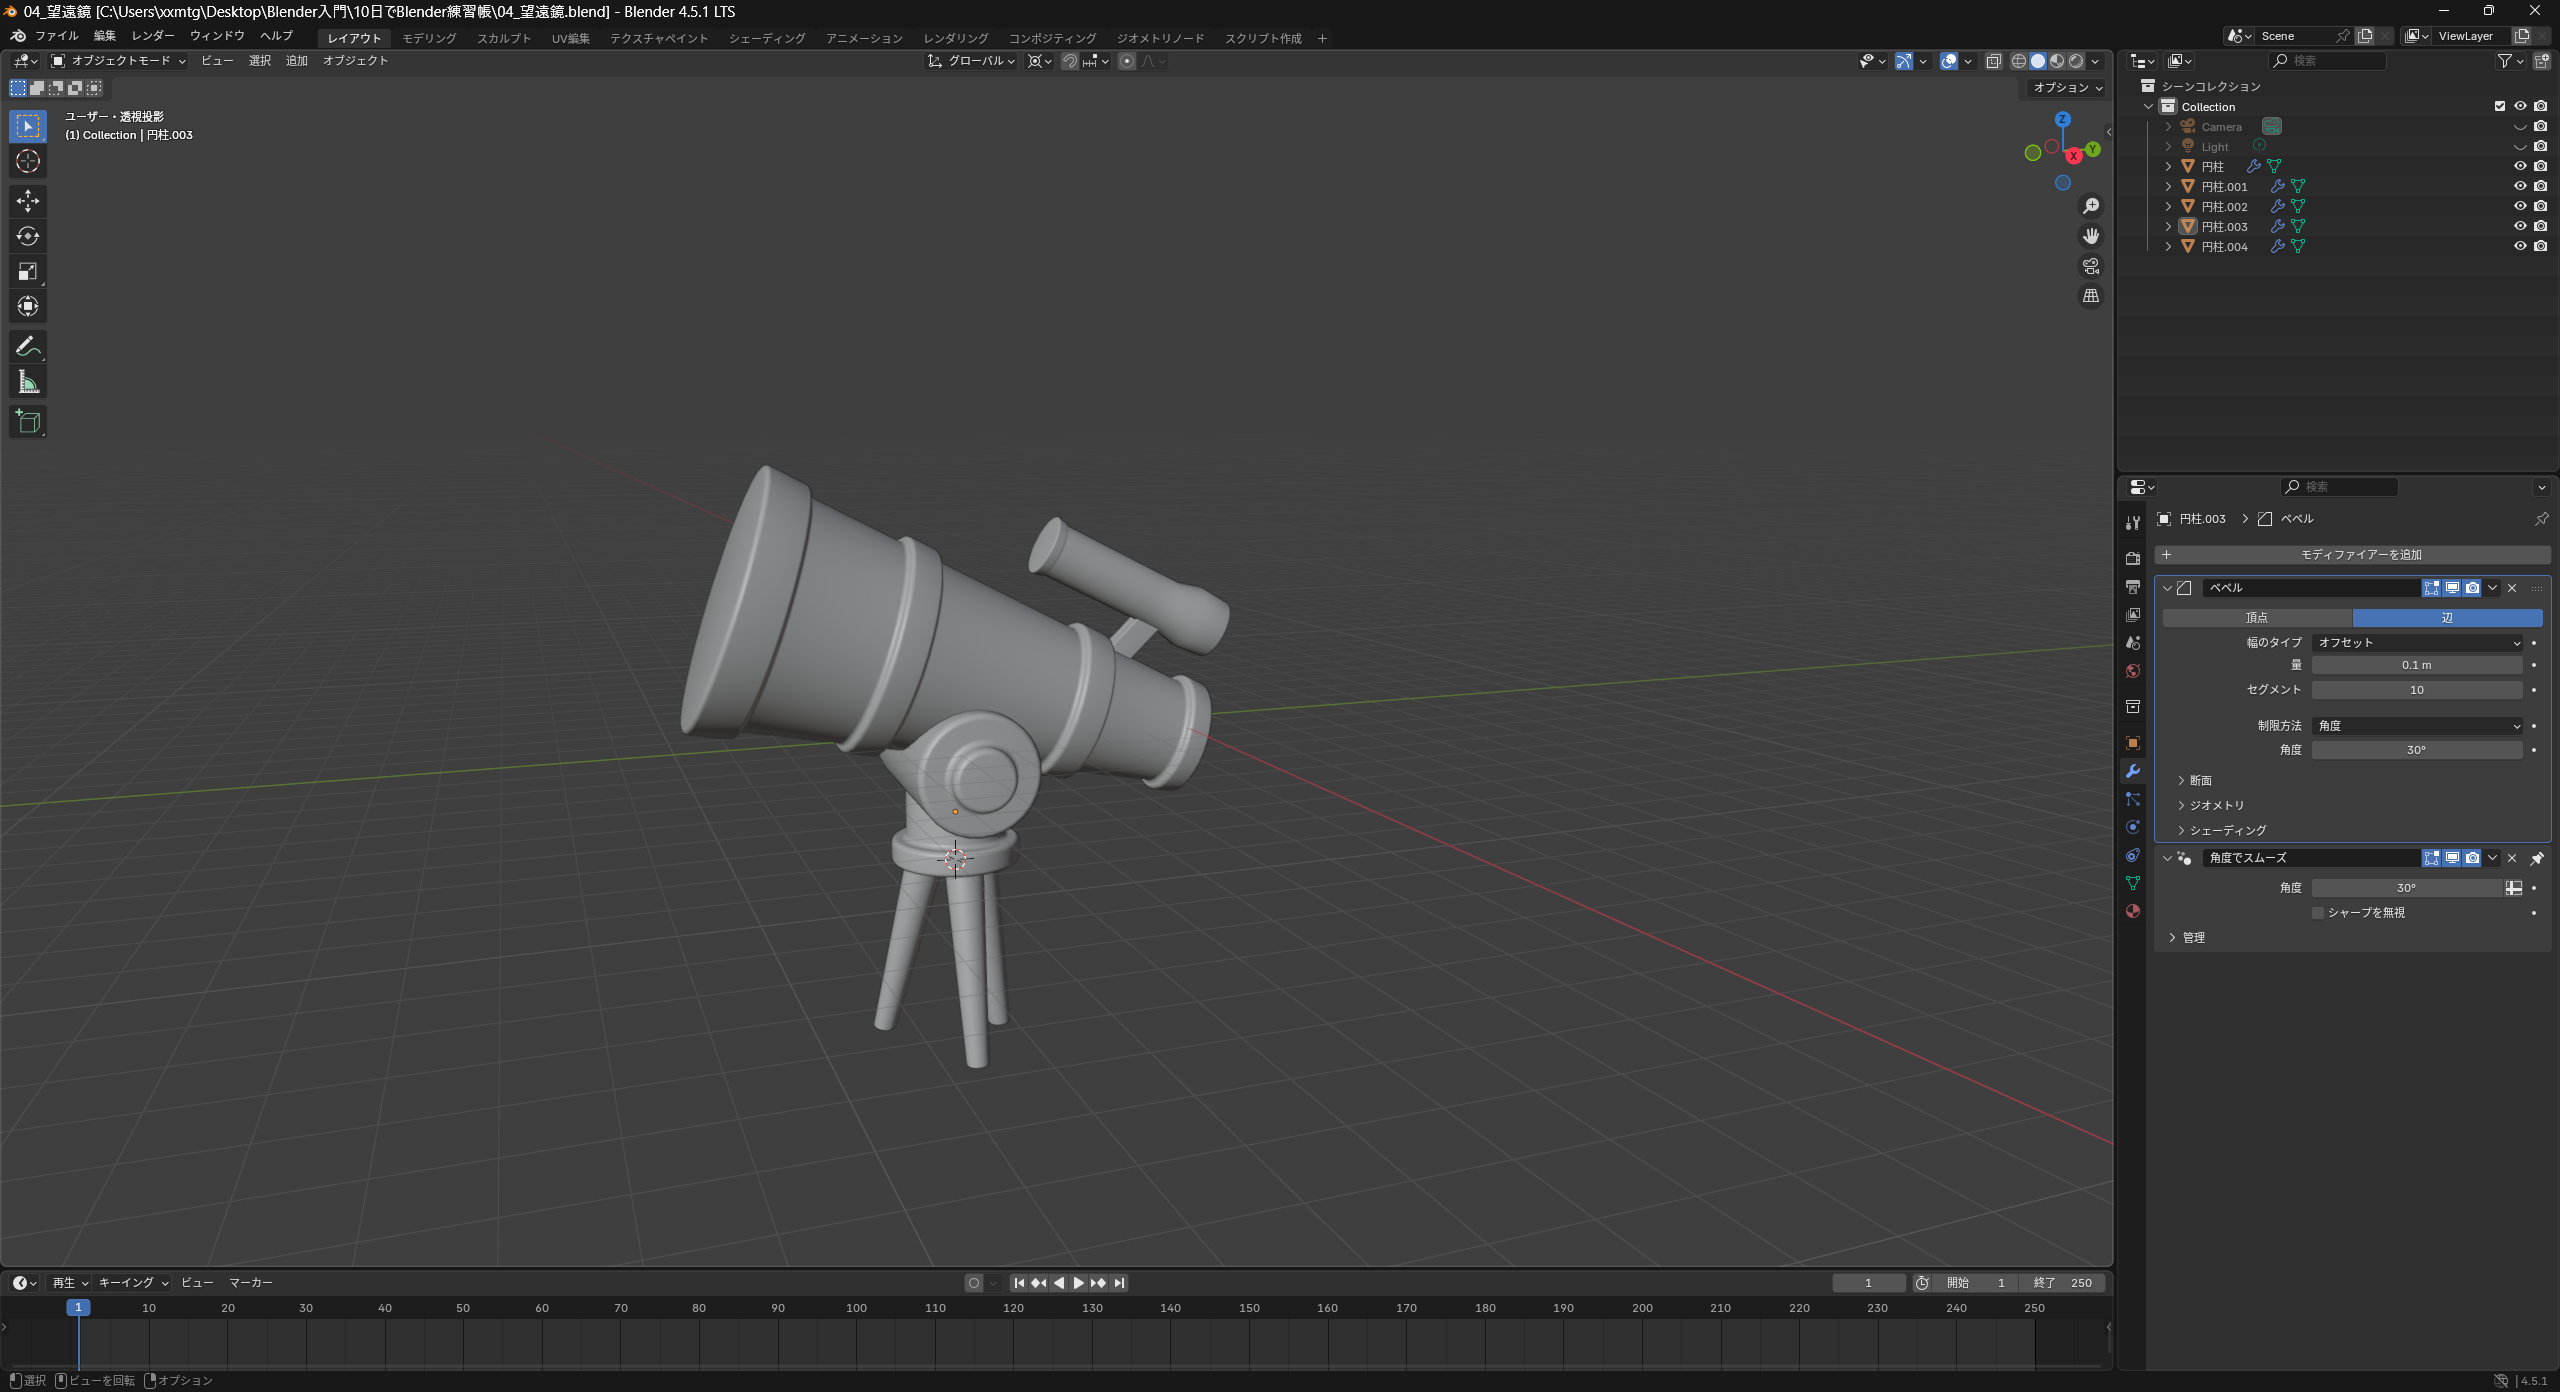Switch the bevel modifier to 頂点 mode
The image size is (2560, 1392).
click(x=2257, y=617)
